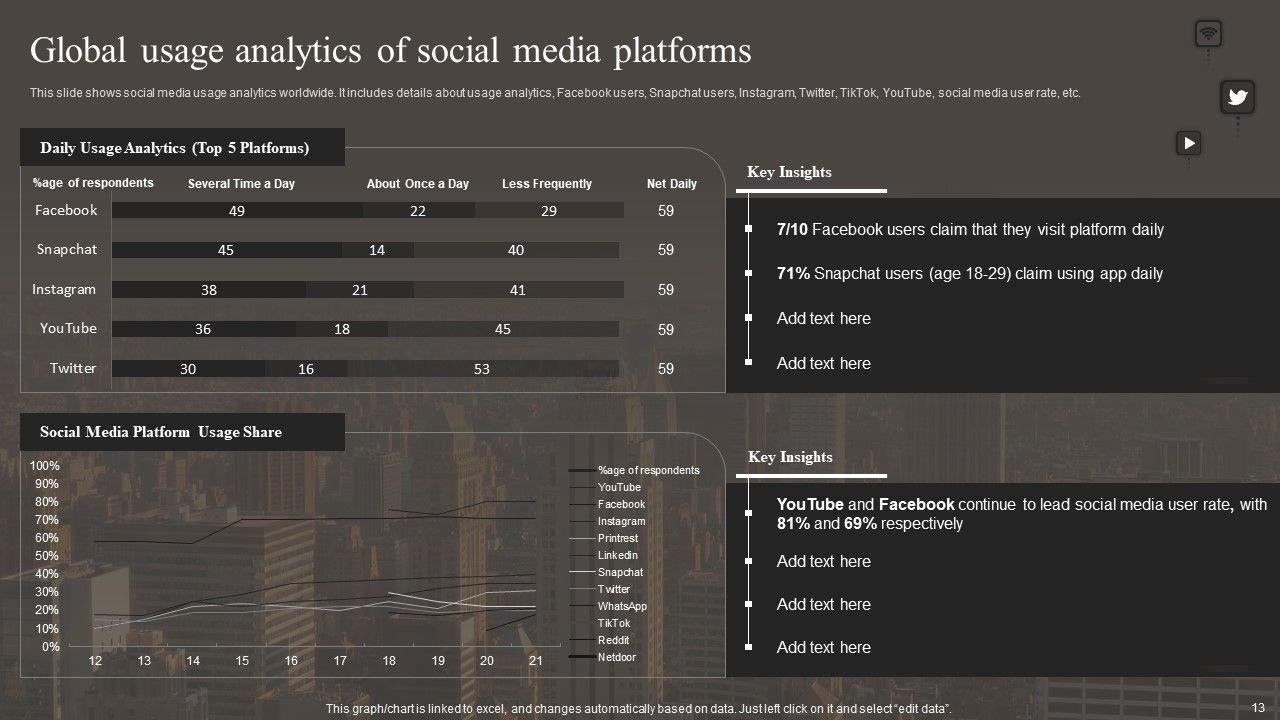This screenshot has width=1280, height=720.
Task: Click the WhatsApp entry in the chart legend
Action: tap(622, 606)
